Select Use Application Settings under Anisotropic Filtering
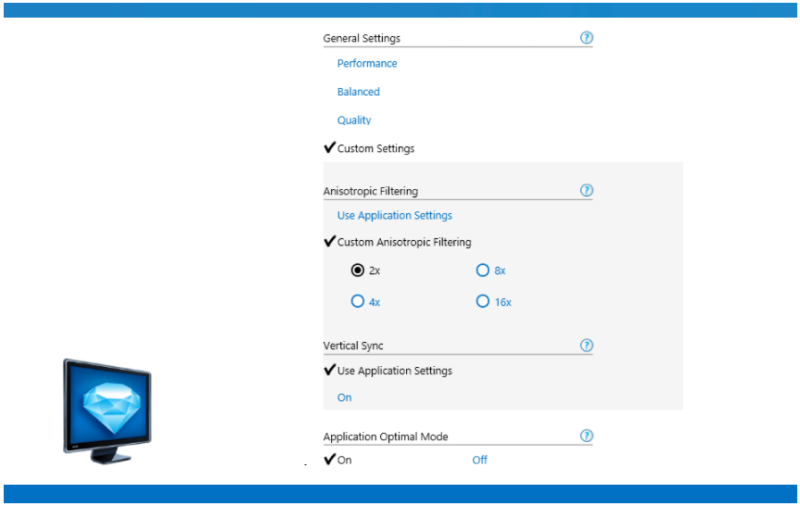Viewport: 800px width, 506px height. point(394,215)
